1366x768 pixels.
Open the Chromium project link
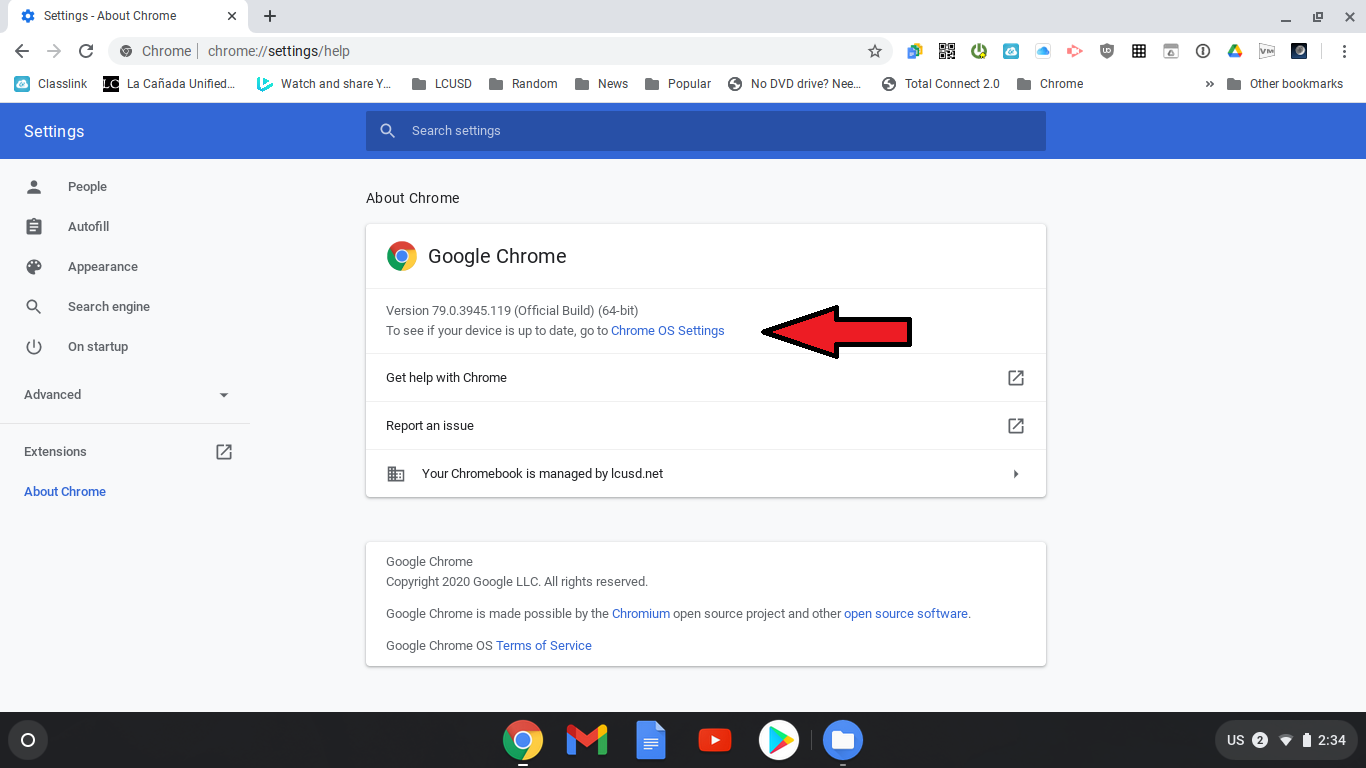pyautogui.click(x=641, y=614)
